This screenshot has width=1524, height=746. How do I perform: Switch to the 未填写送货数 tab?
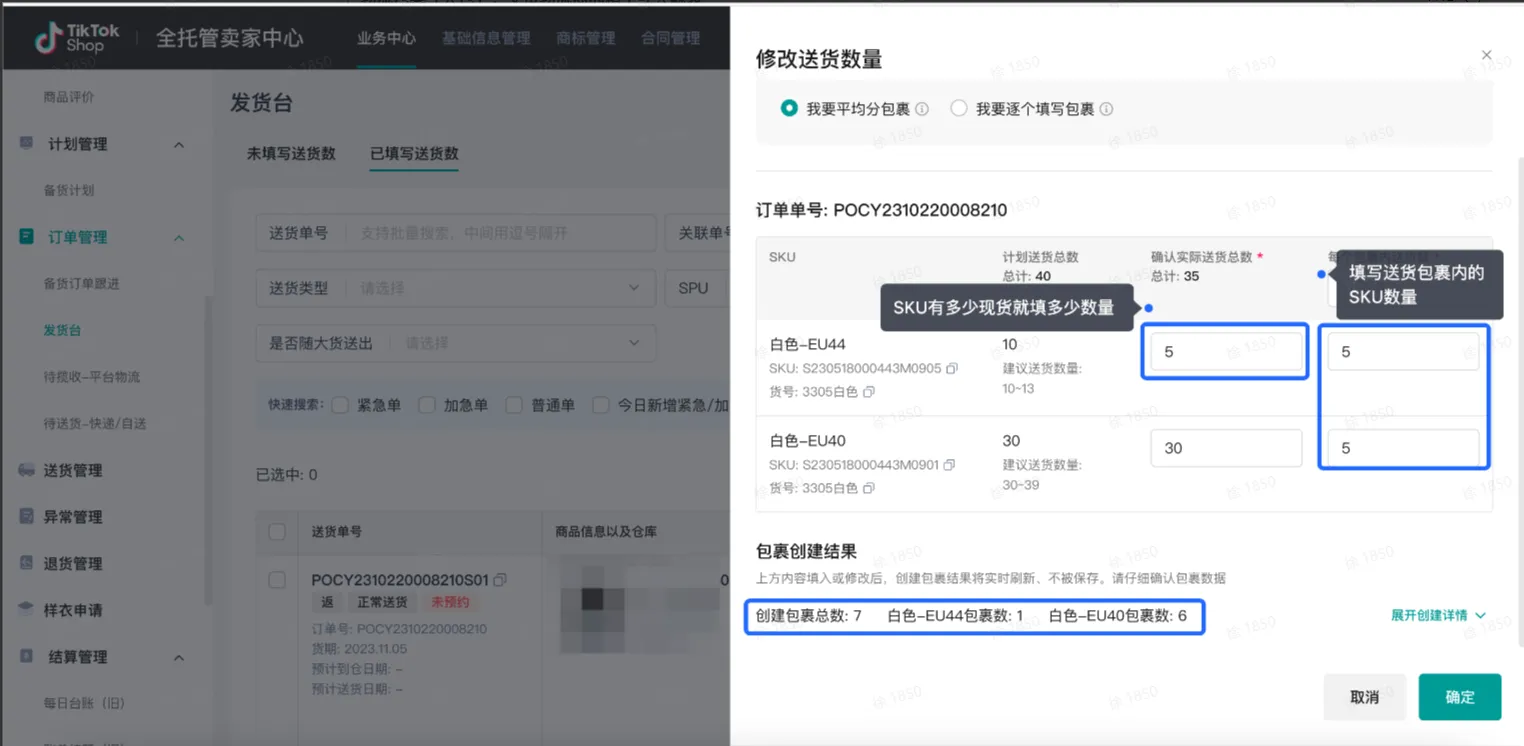291,153
